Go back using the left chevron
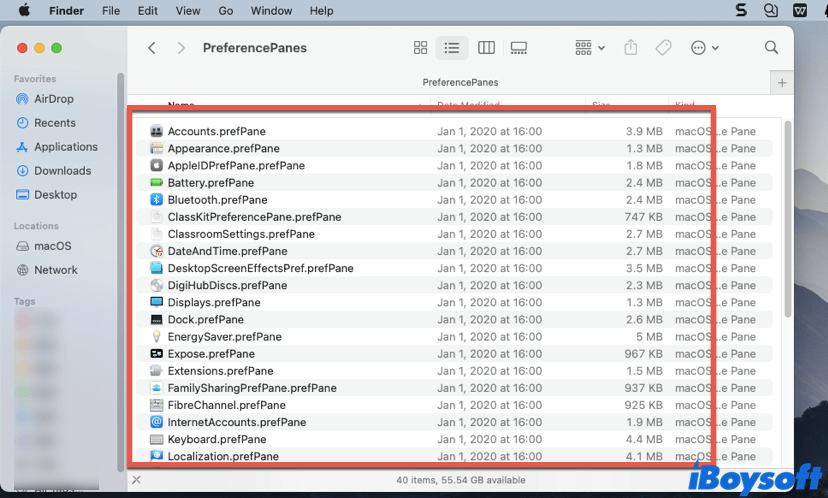Image resolution: width=828 pixels, height=498 pixels. (x=152, y=48)
